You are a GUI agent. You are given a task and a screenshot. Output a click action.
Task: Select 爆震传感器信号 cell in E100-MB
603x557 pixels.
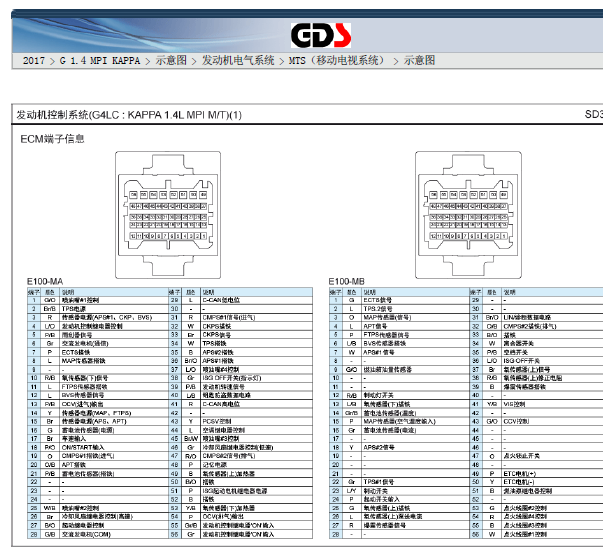[x=415, y=525]
